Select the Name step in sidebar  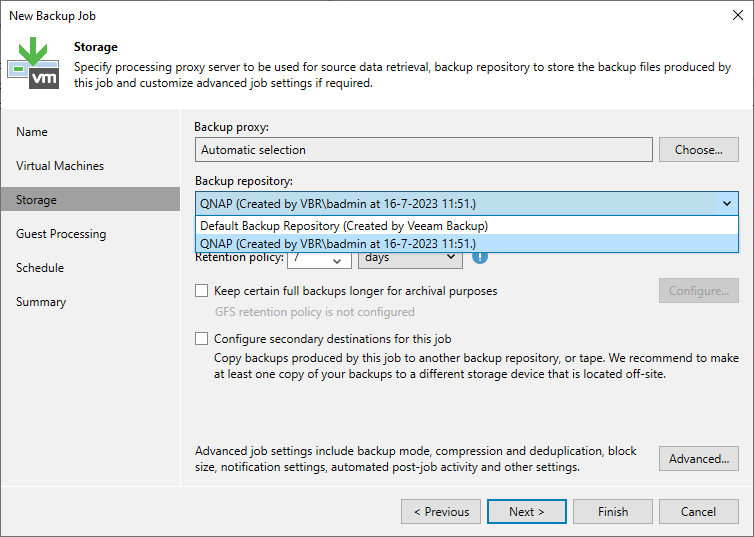pos(32,132)
